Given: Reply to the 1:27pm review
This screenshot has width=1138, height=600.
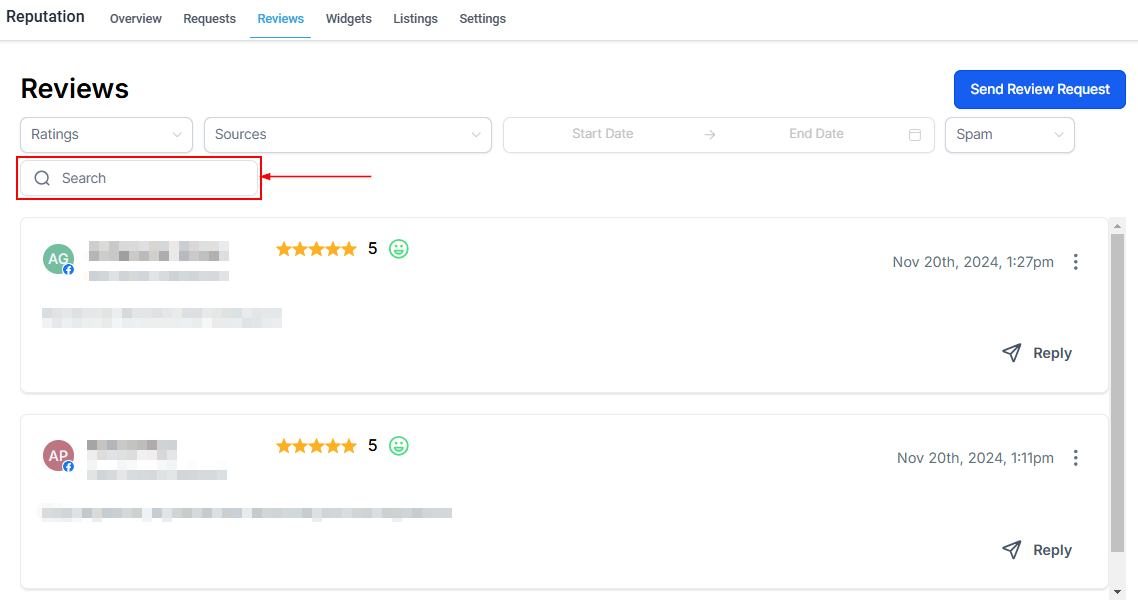Looking at the screenshot, I should [1037, 353].
